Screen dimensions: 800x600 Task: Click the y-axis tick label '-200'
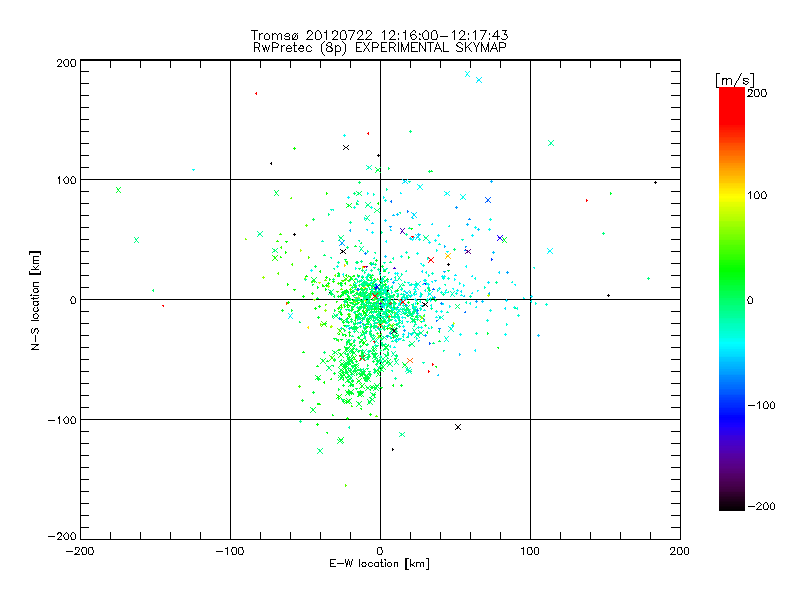pos(62,536)
